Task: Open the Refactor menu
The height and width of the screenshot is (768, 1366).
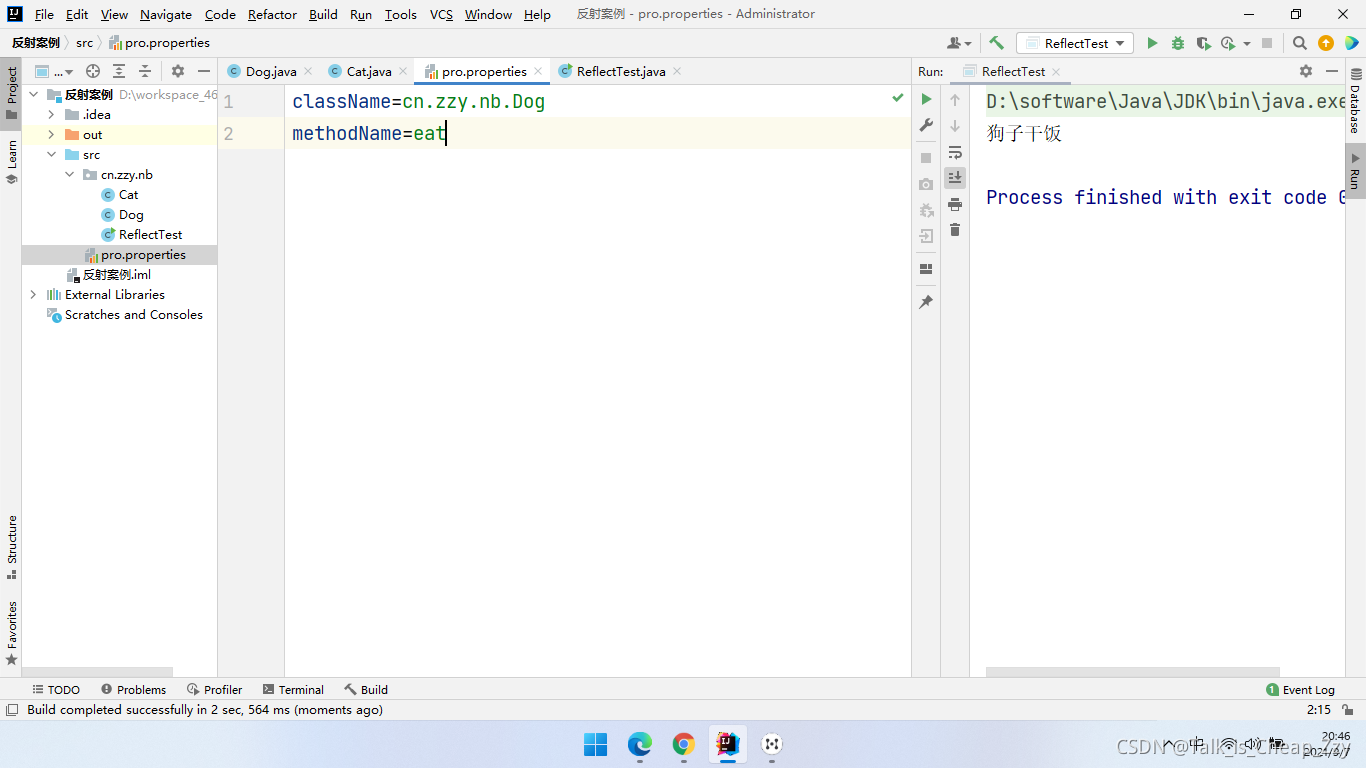Action: [x=272, y=14]
